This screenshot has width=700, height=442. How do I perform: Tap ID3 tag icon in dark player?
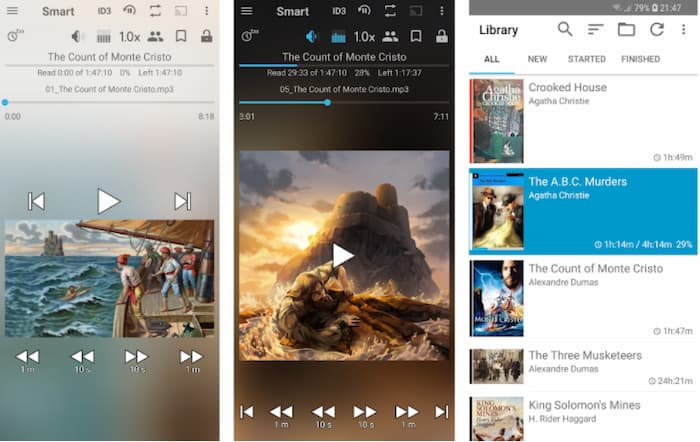click(x=338, y=11)
